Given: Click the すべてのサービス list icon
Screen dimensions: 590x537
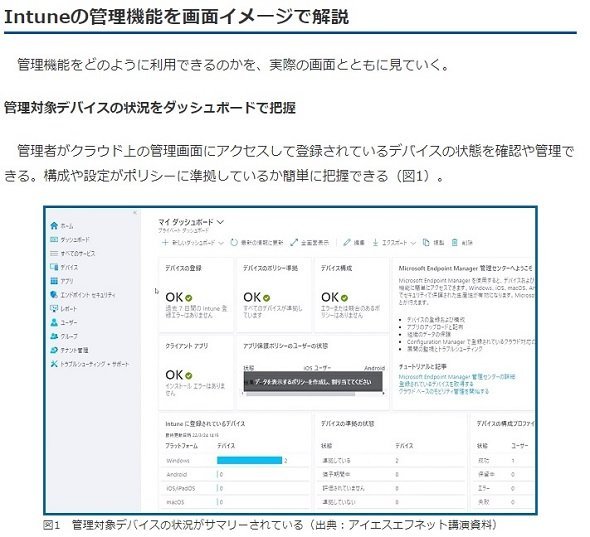Looking at the screenshot, I should [x=54, y=253].
